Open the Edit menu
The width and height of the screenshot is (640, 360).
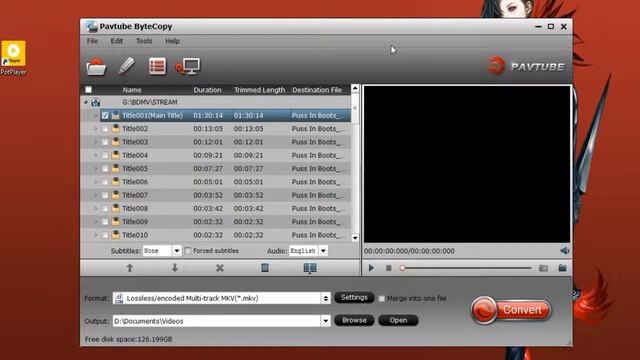116,41
